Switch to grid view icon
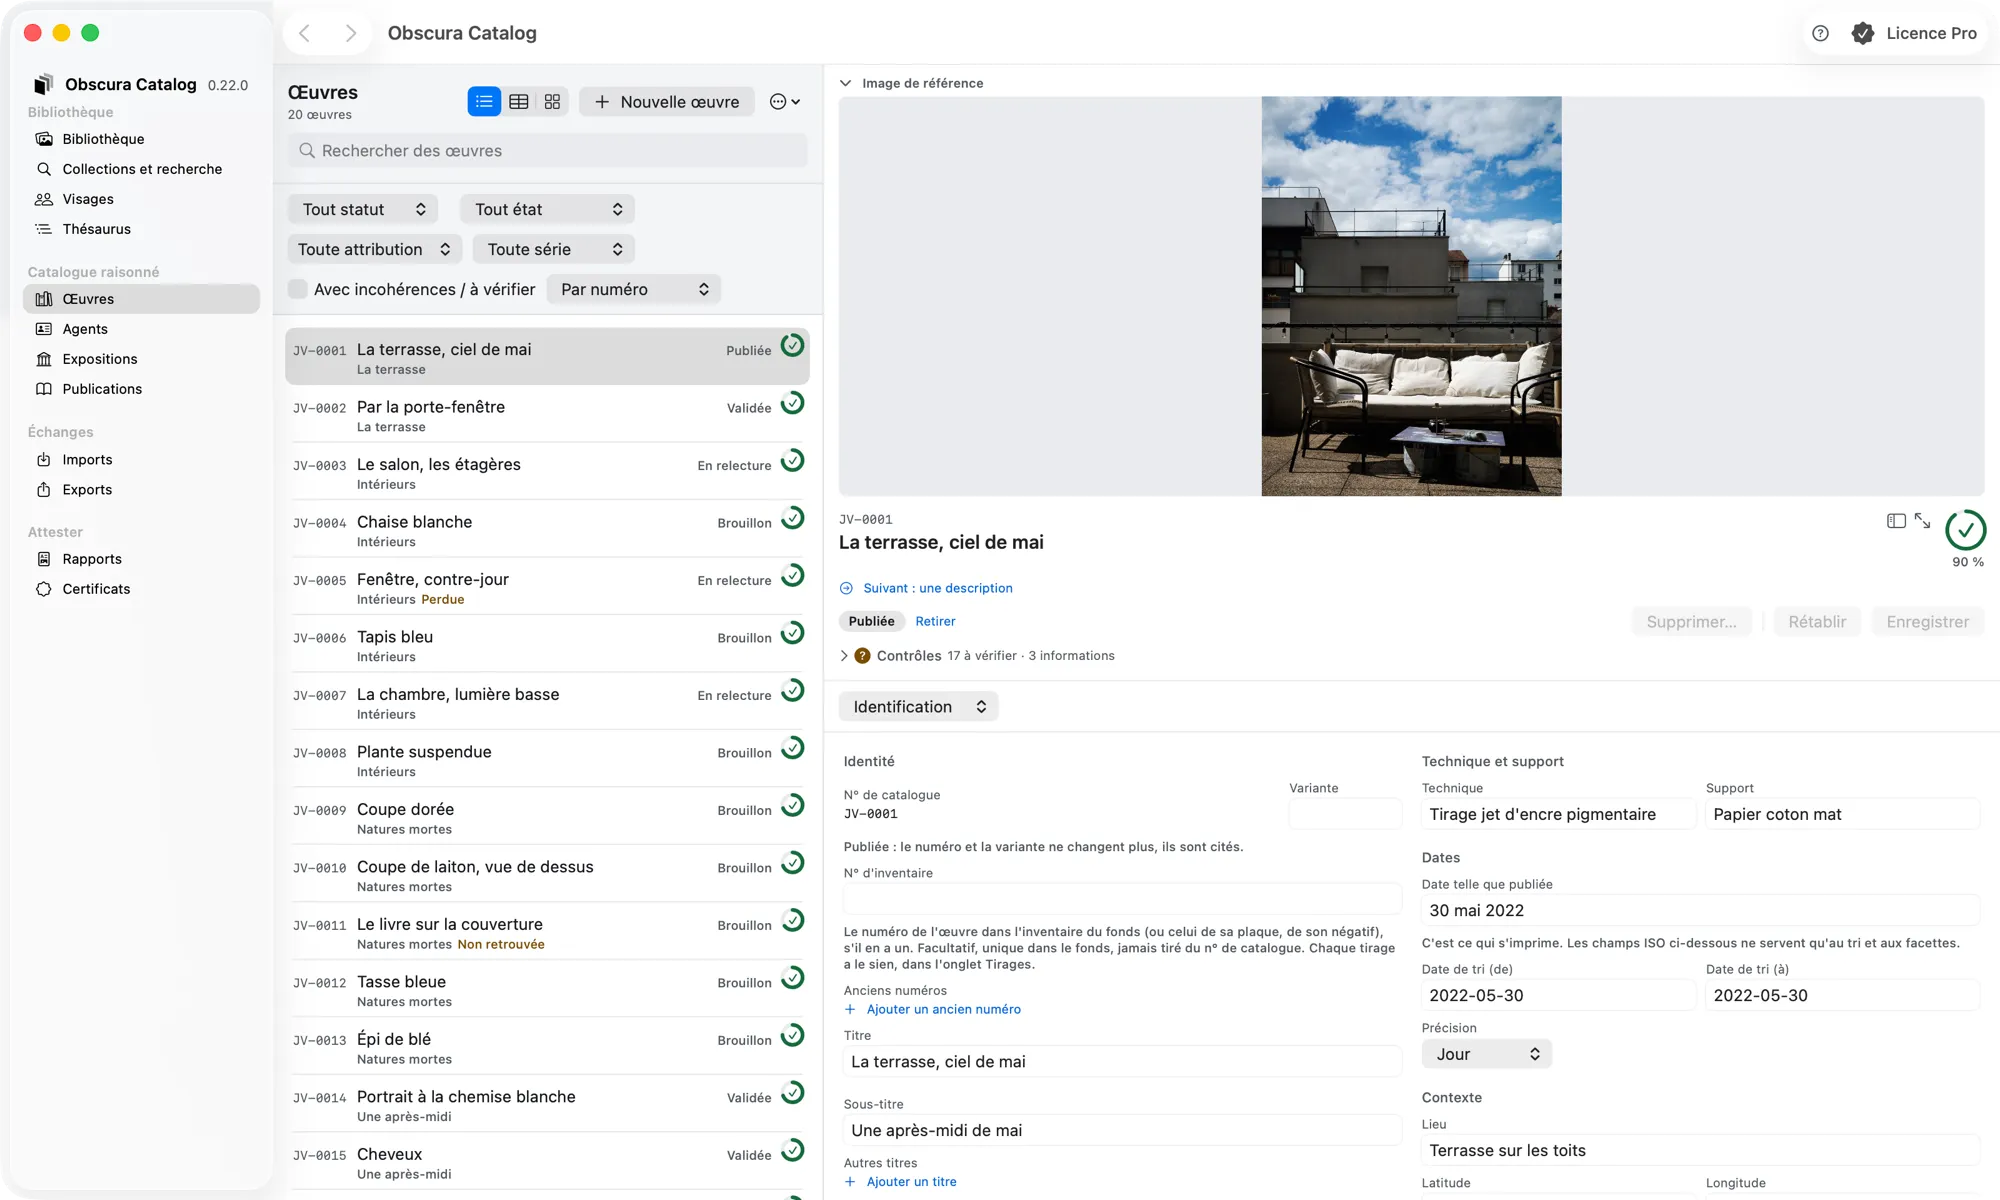 tap(552, 102)
